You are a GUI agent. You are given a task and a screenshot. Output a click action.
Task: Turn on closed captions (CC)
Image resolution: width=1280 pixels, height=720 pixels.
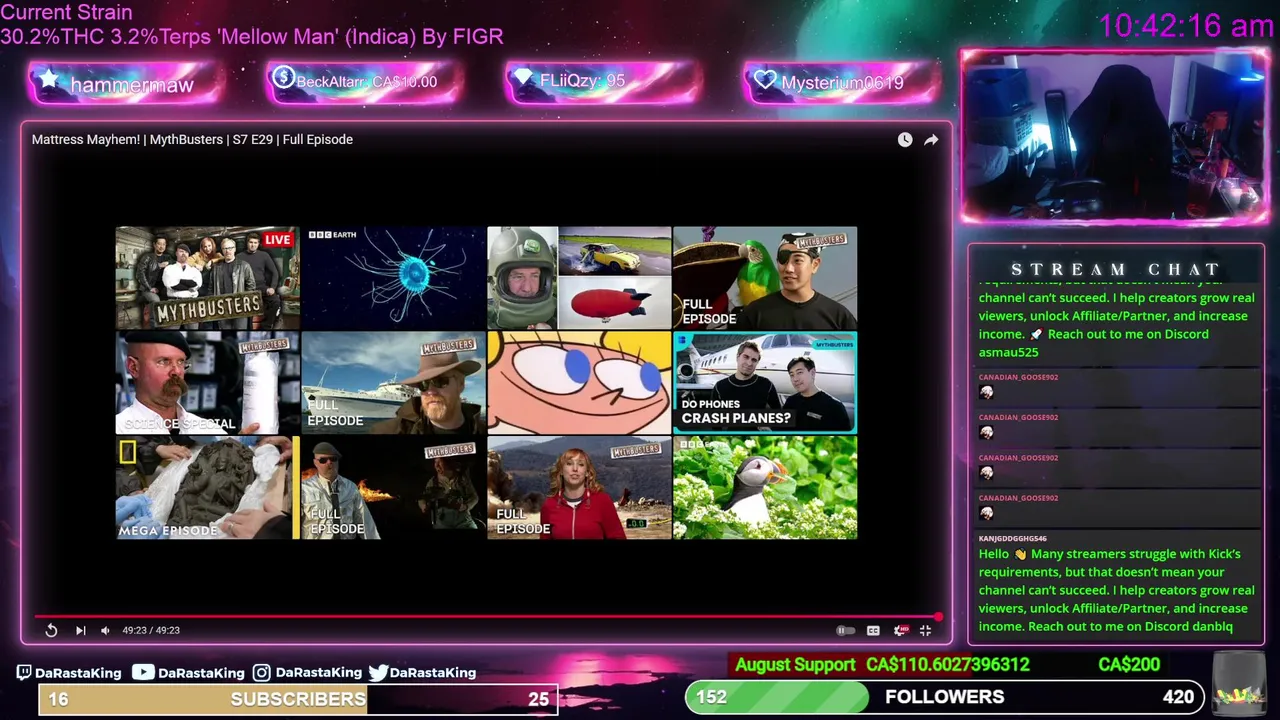[x=873, y=630]
